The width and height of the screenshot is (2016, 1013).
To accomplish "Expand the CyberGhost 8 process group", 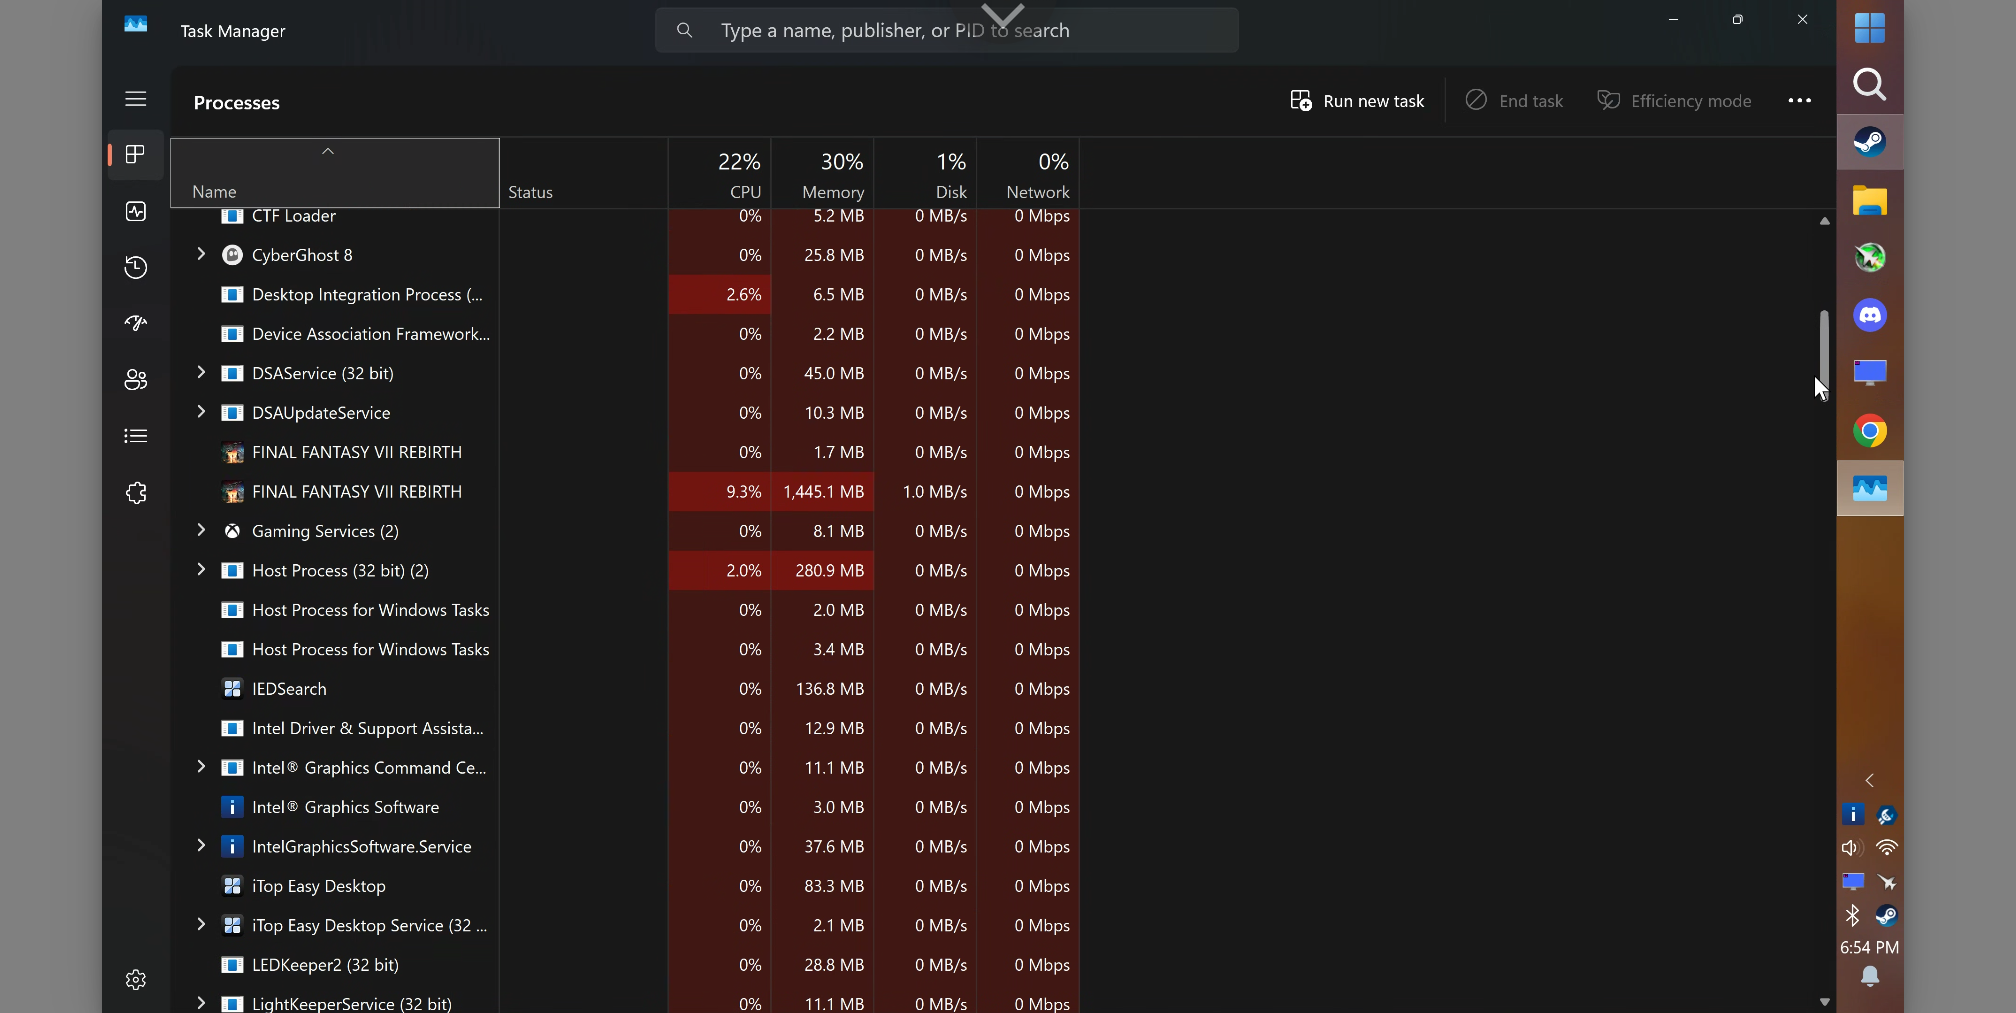I will coord(201,254).
